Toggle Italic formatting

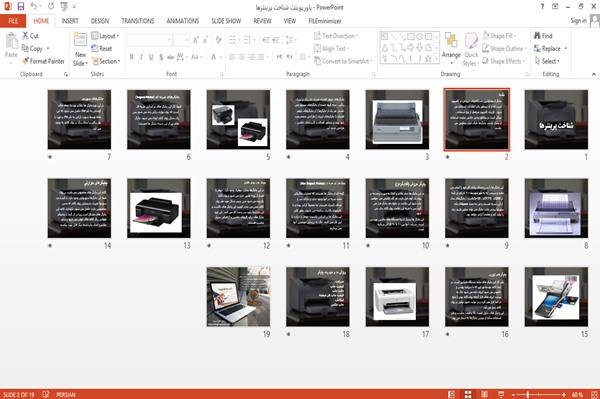point(141,57)
